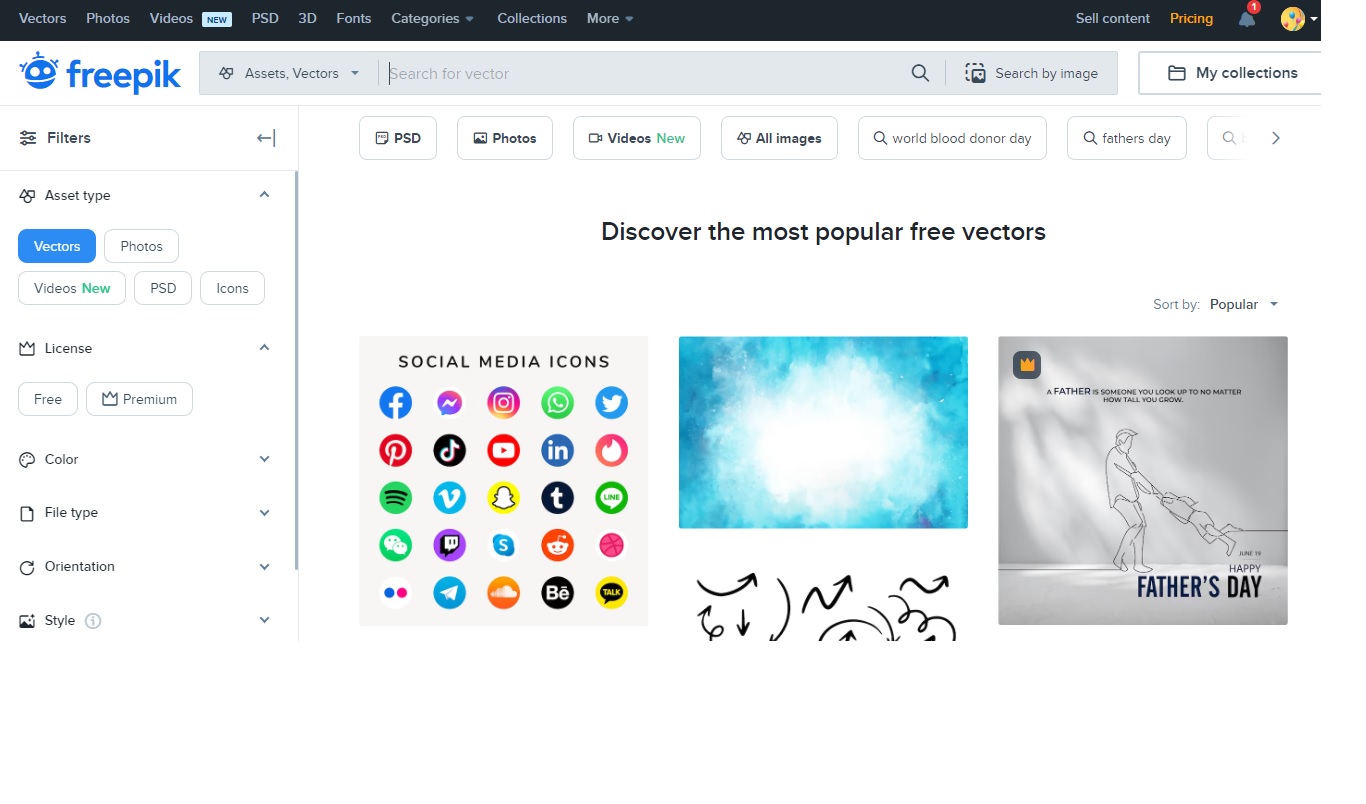Click the Twitter icon in thumbnail

coord(612,403)
